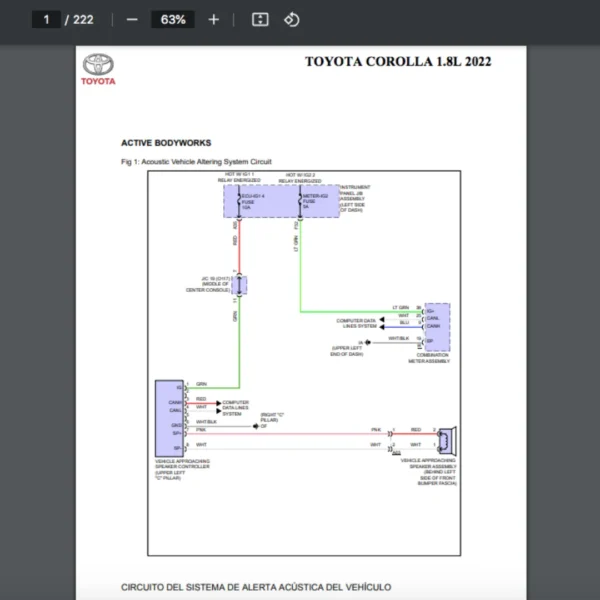Click the Vehicle Approaching Speaker Controller label
This screenshot has width=600, height=600.
(182, 470)
